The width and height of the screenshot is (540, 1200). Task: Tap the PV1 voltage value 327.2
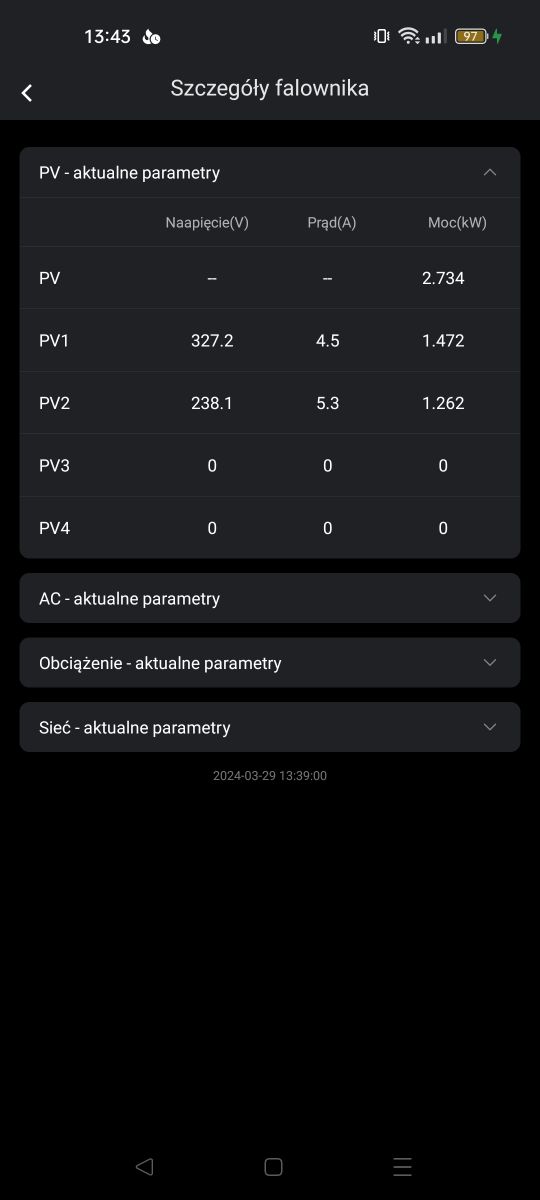[212, 341]
